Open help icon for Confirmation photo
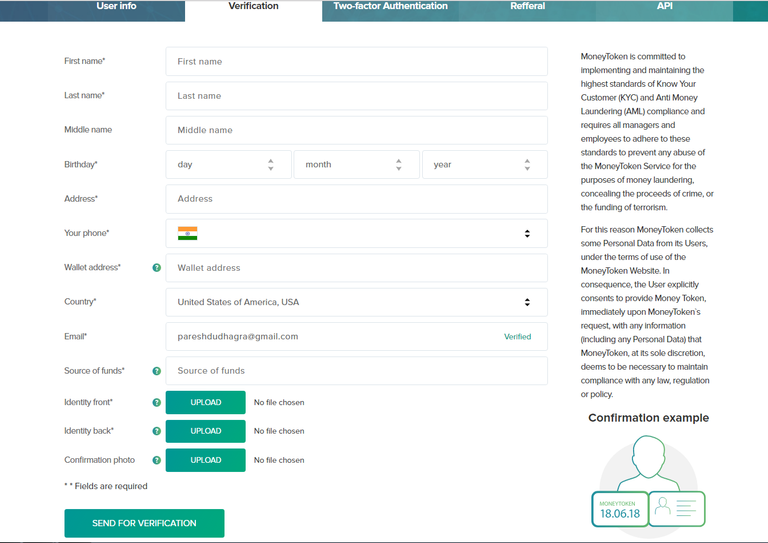The width and height of the screenshot is (768, 543). tap(157, 460)
